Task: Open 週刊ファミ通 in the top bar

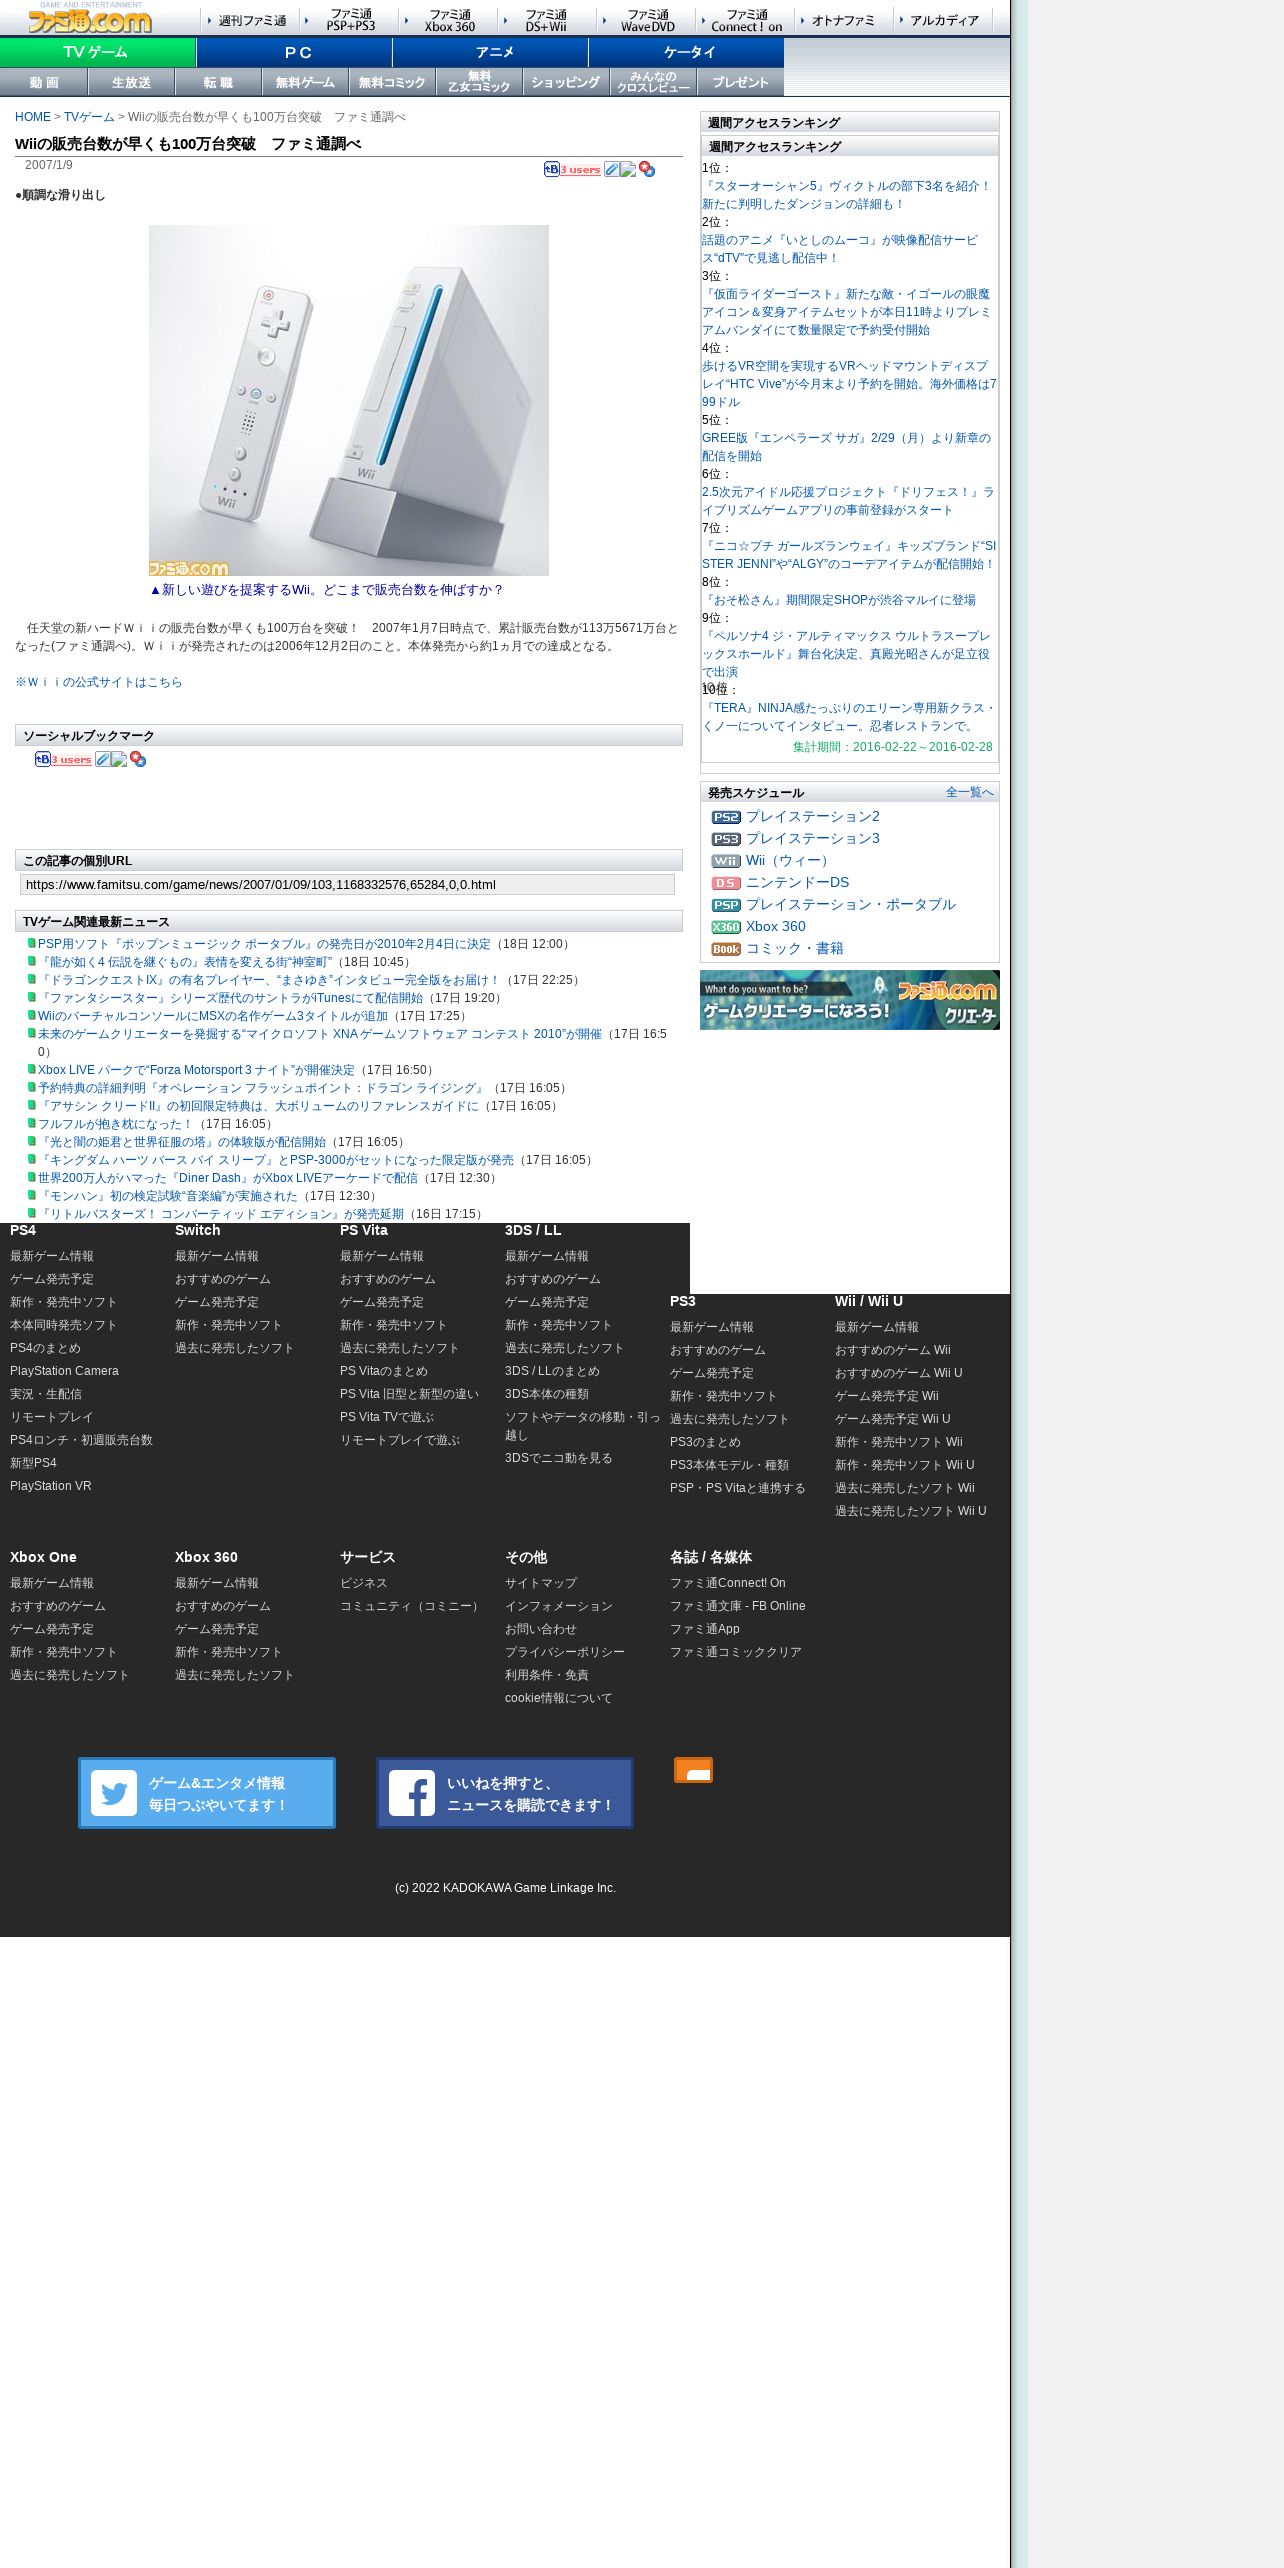Action: point(252,20)
